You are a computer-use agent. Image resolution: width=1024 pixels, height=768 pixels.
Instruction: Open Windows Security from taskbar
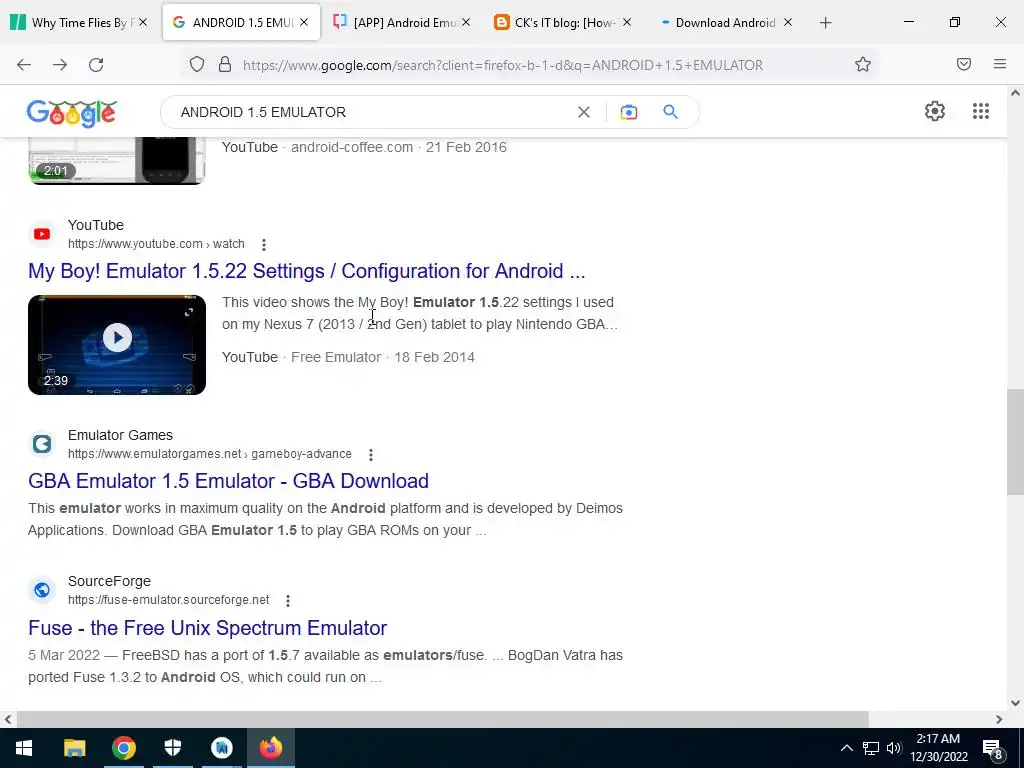click(x=172, y=748)
